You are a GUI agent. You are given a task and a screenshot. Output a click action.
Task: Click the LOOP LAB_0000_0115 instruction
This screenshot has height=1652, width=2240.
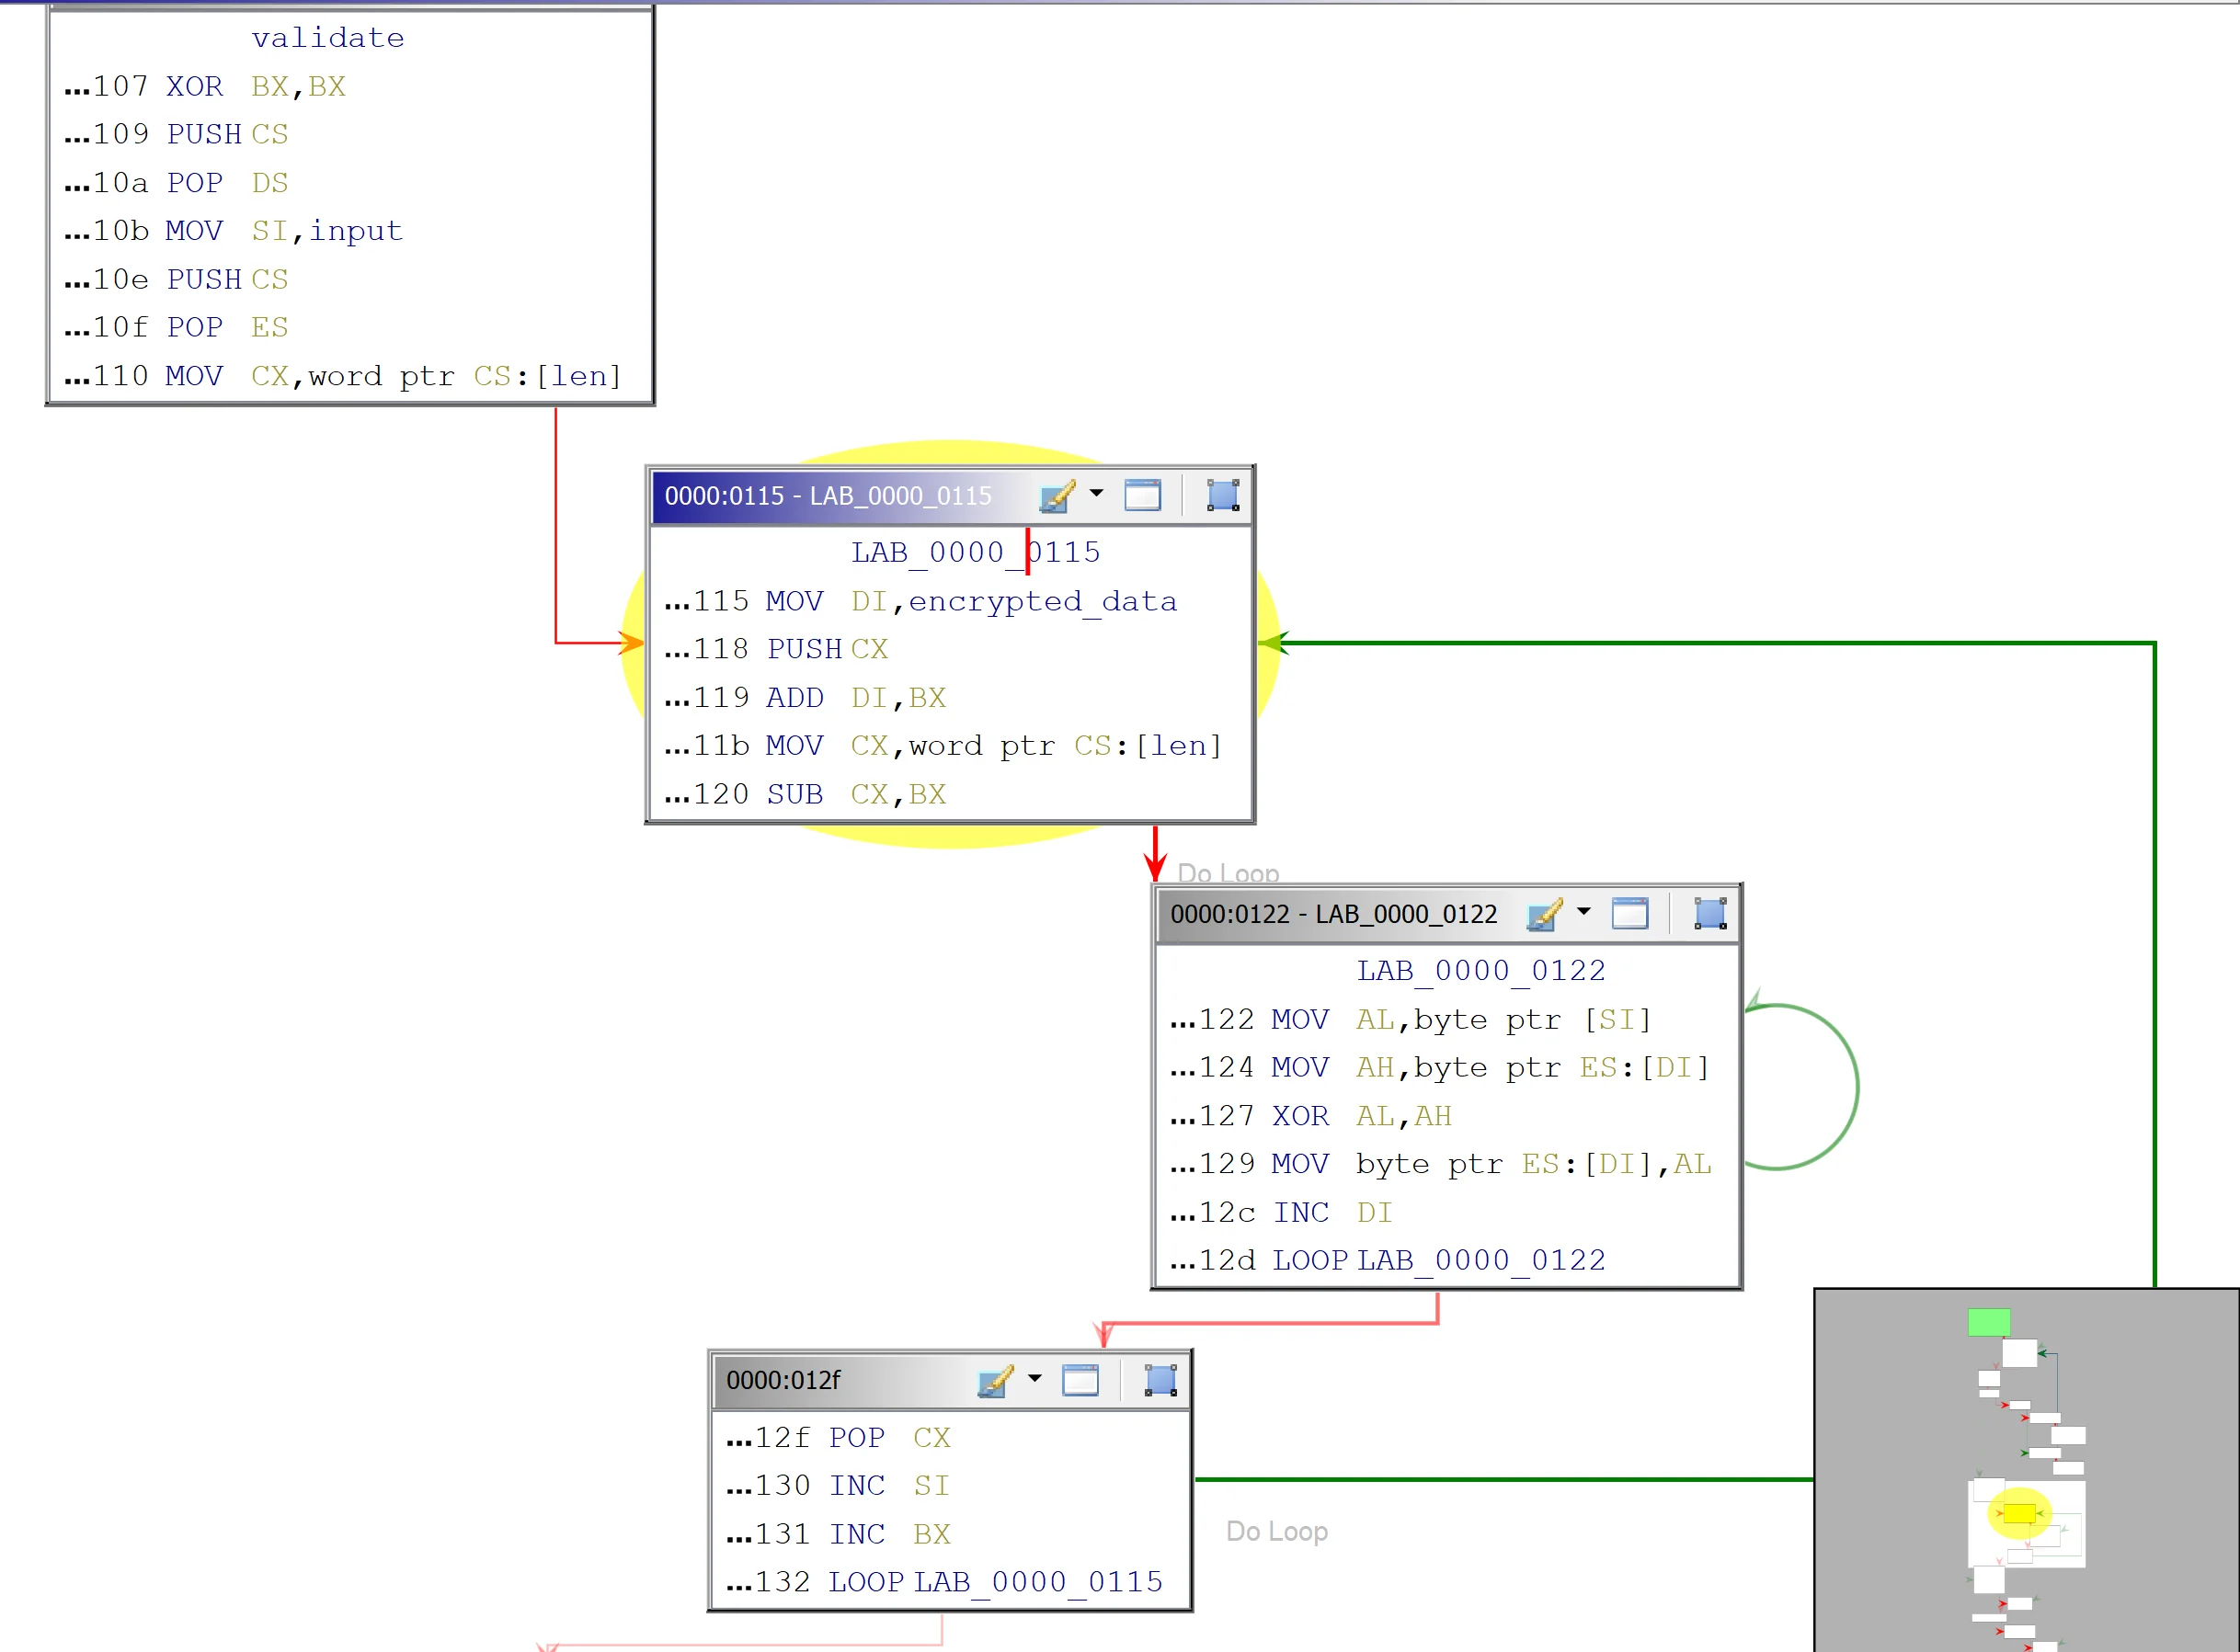(944, 1582)
